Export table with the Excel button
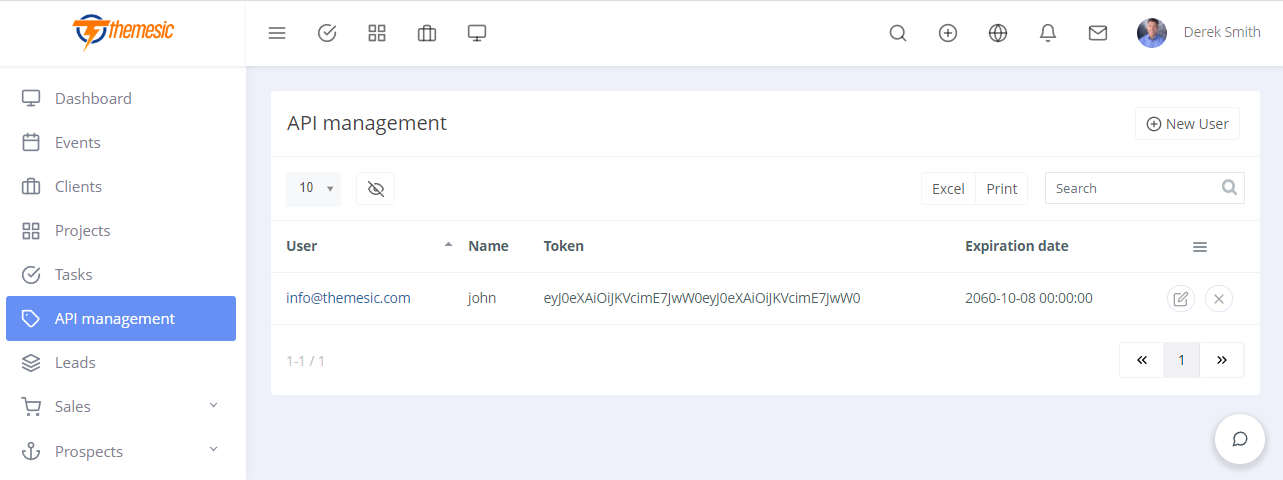This screenshot has height=480, width=1283. pos(948,188)
